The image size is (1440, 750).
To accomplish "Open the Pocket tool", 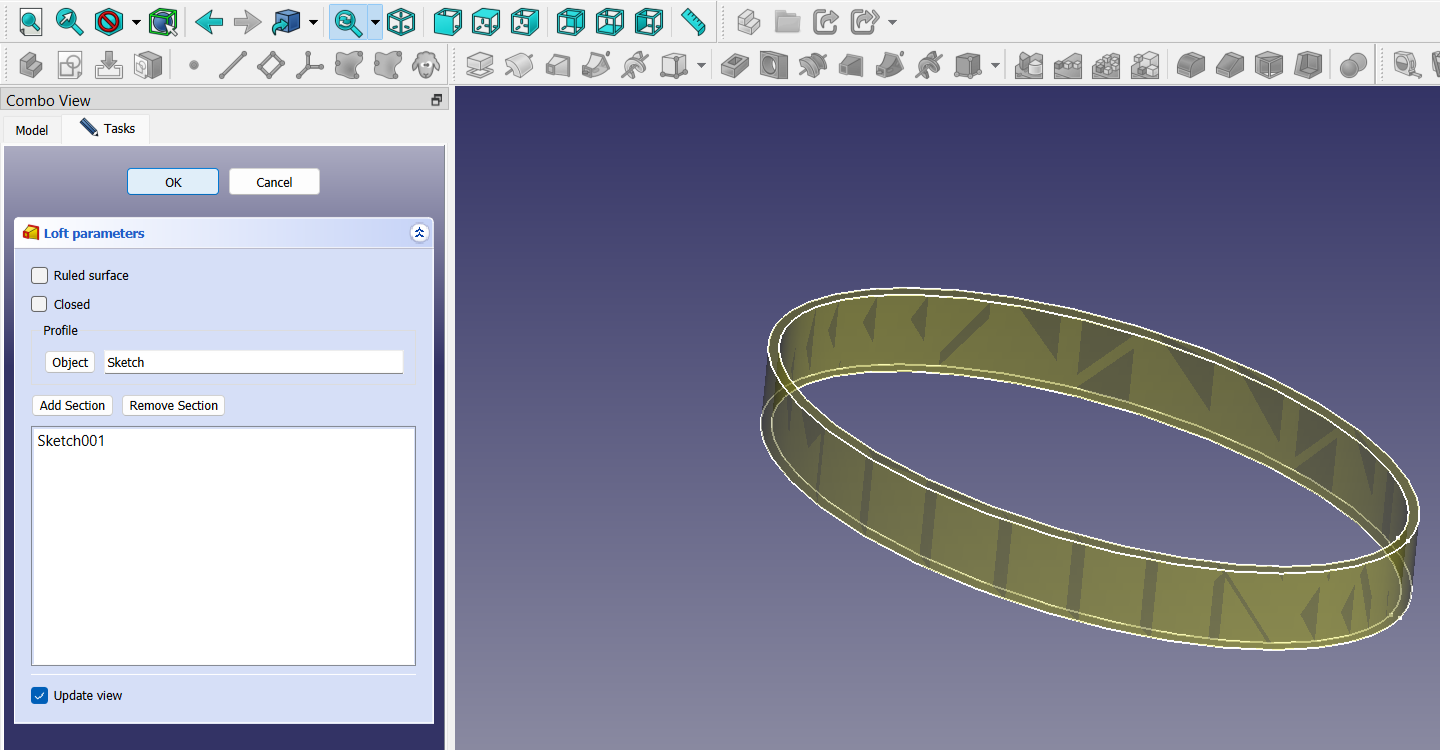I will tap(733, 64).
